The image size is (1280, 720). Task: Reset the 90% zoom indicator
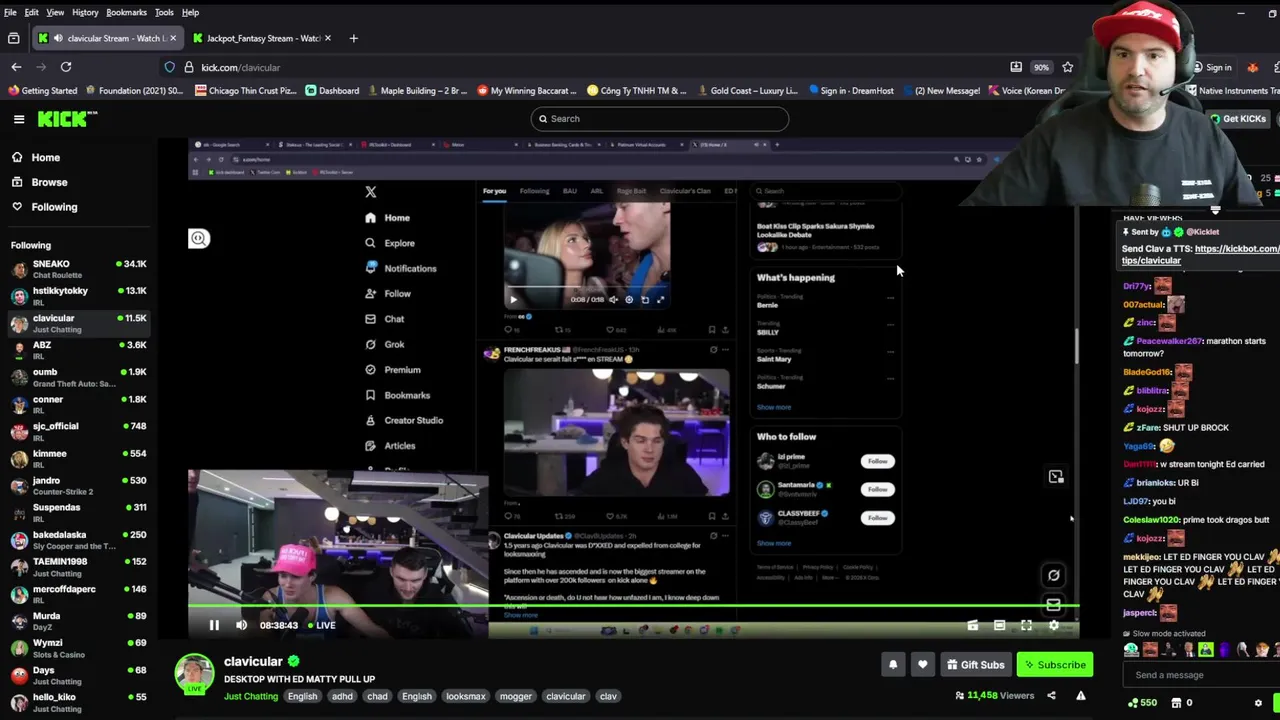click(1041, 67)
